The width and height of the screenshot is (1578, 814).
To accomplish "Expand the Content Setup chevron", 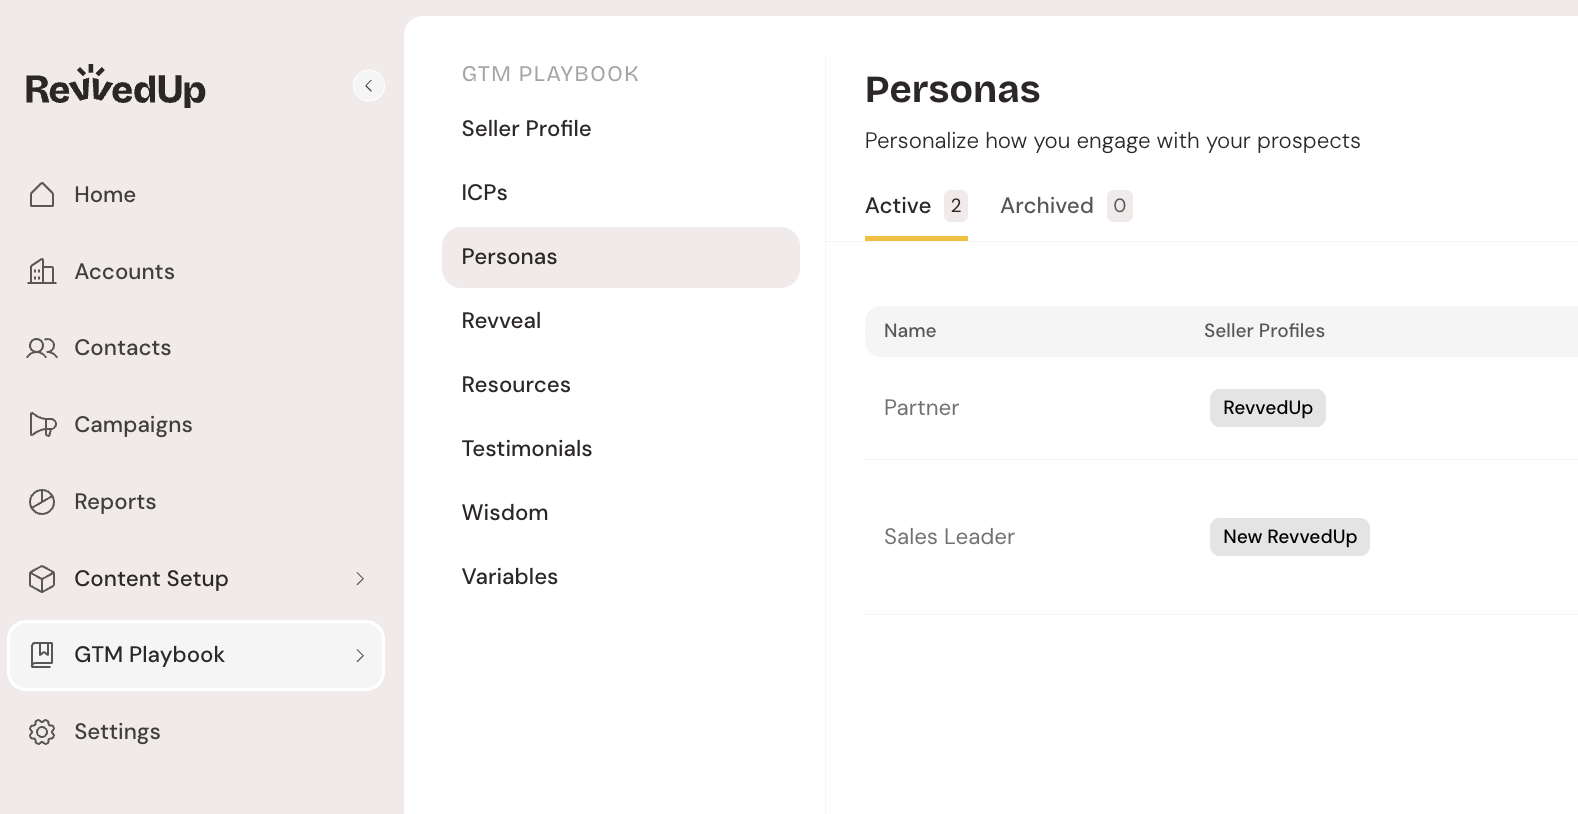I will click(360, 579).
